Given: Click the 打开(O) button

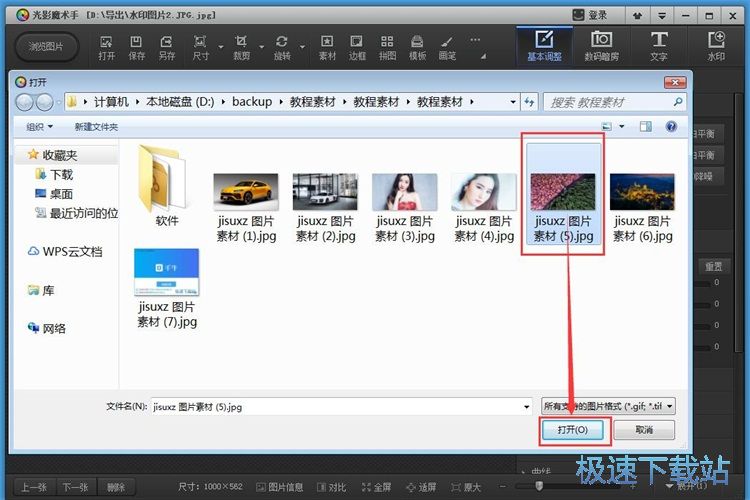Looking at the screenshot, I should (573, 430).
